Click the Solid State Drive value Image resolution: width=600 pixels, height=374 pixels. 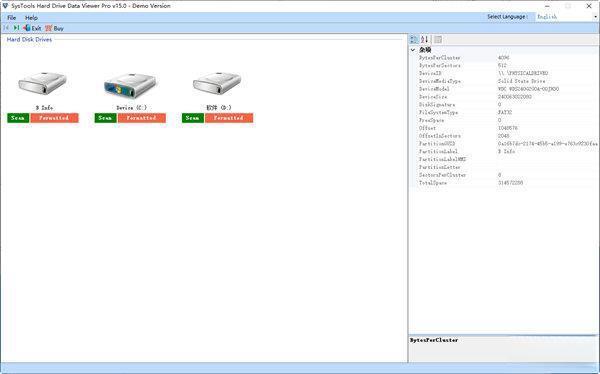(521, 81)
